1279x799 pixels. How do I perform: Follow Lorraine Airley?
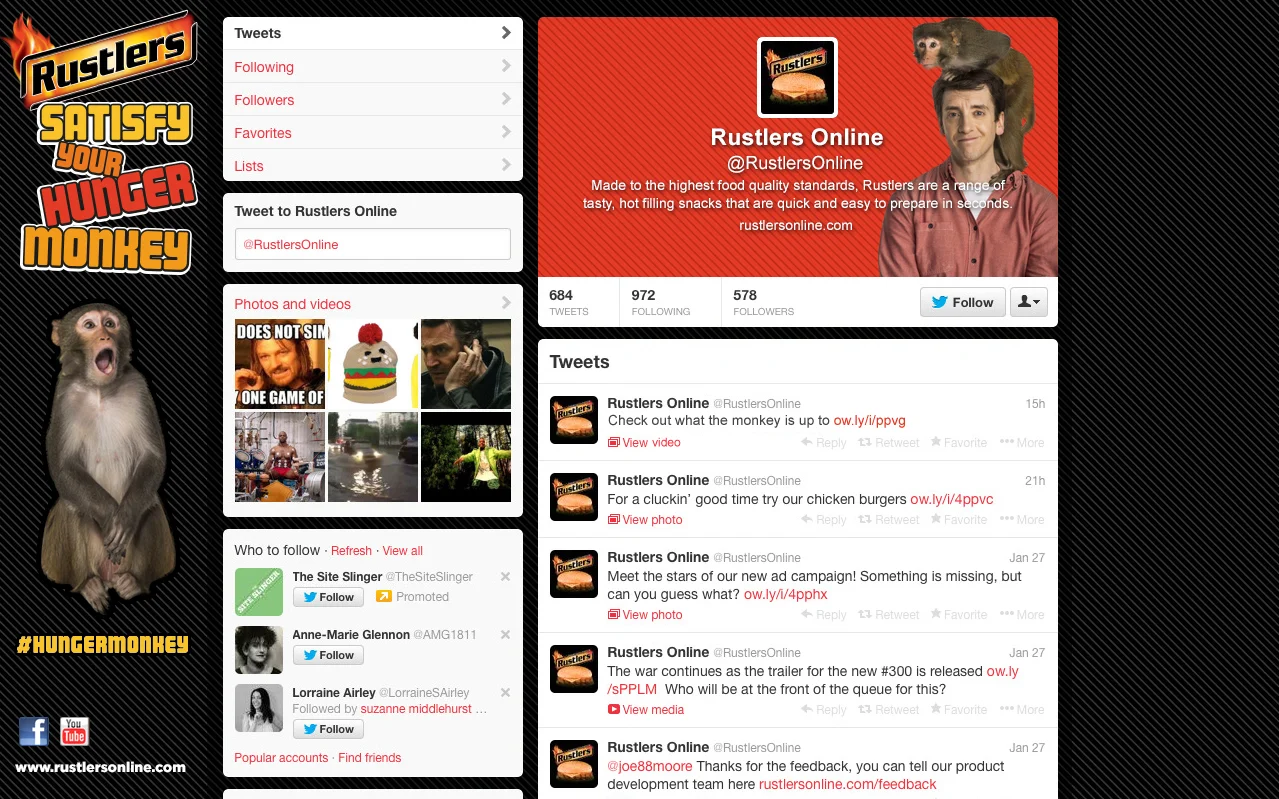click(x=328, y=729)
